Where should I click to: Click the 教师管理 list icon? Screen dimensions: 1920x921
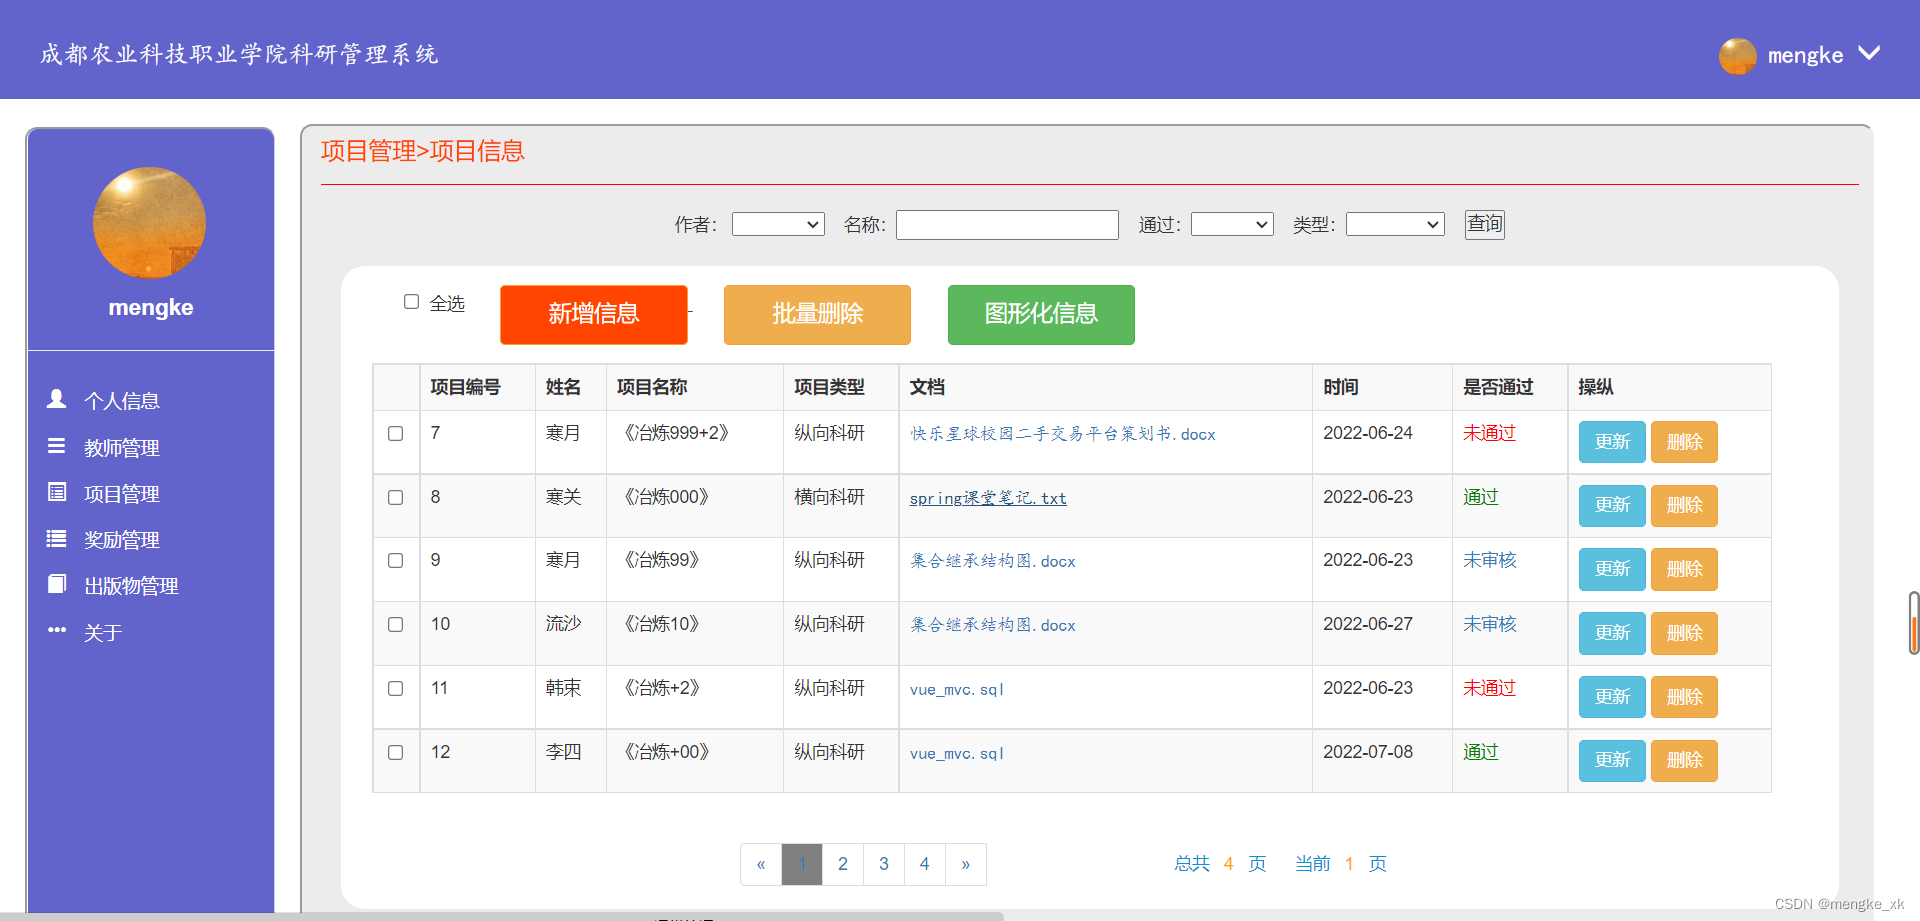56,445
